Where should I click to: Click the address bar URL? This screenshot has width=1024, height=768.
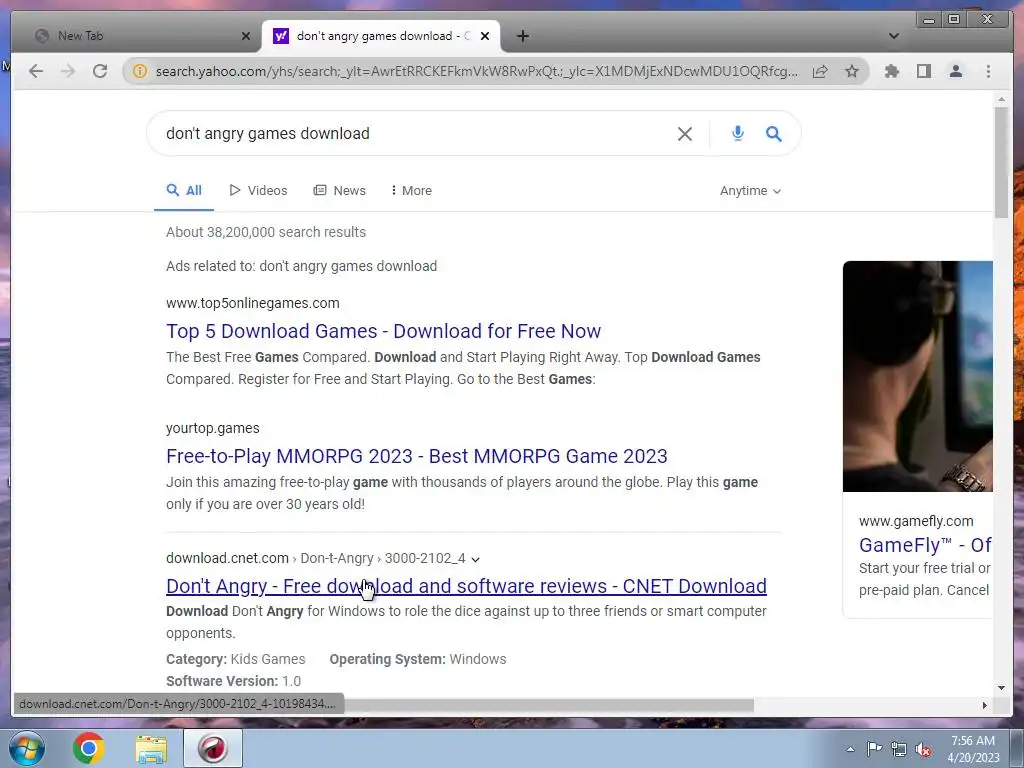tap(477, 71)
